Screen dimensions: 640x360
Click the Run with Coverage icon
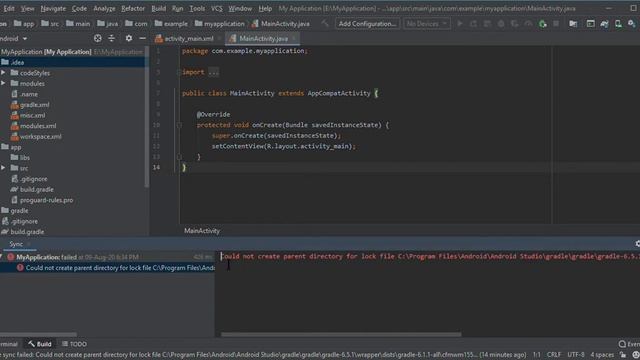click(515, 24)
